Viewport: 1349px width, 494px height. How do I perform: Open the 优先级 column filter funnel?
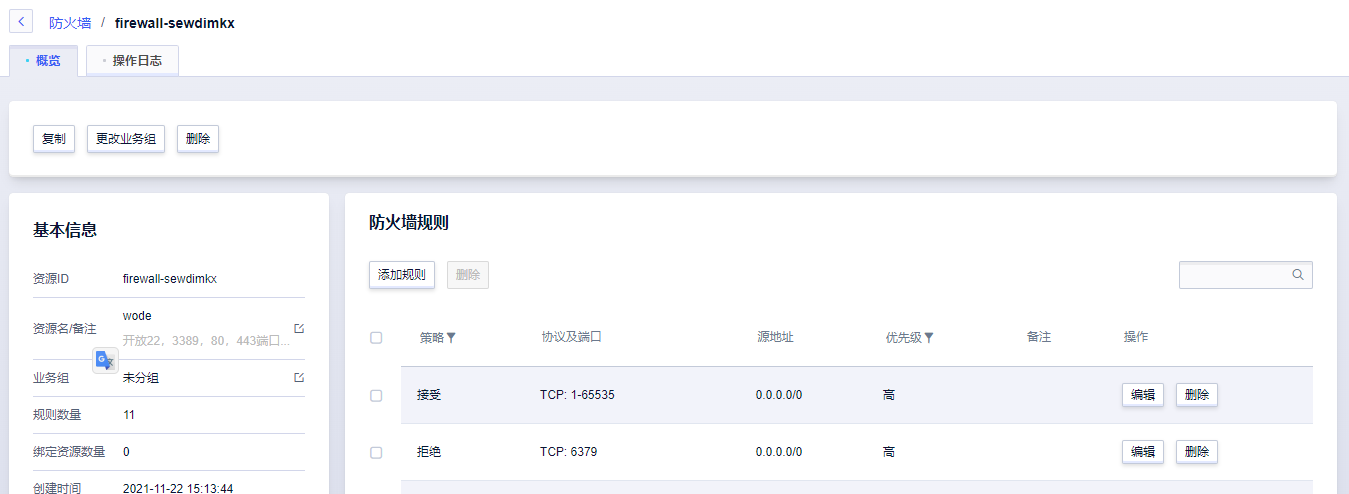point(929,338)
